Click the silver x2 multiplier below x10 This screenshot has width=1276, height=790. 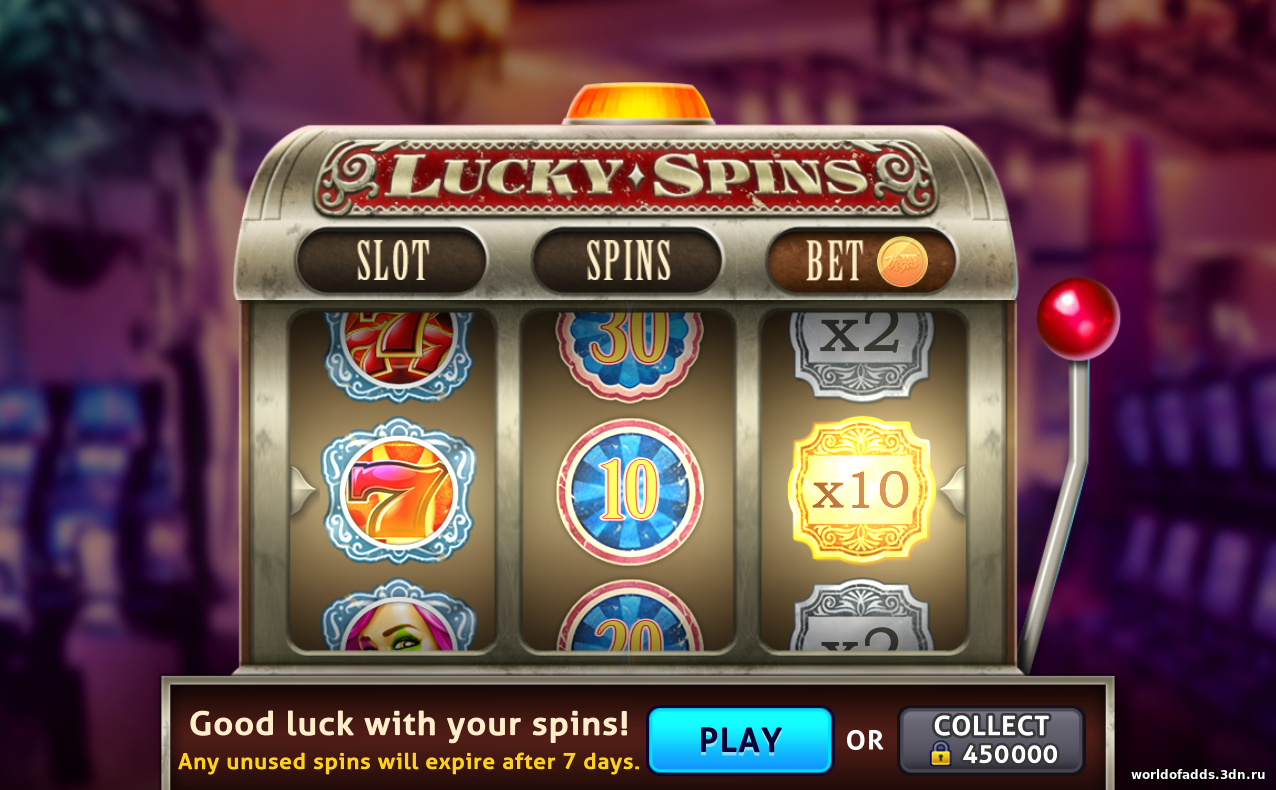coord(861,616)
